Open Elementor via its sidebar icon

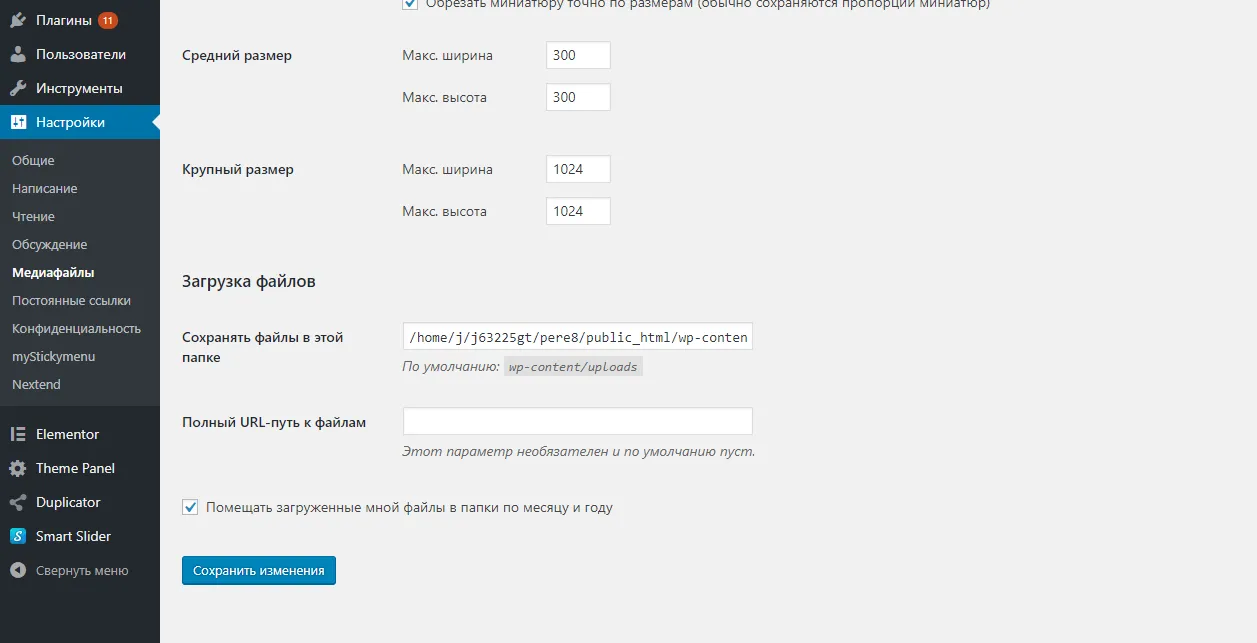pyautogui.click(x=18, y=434)
